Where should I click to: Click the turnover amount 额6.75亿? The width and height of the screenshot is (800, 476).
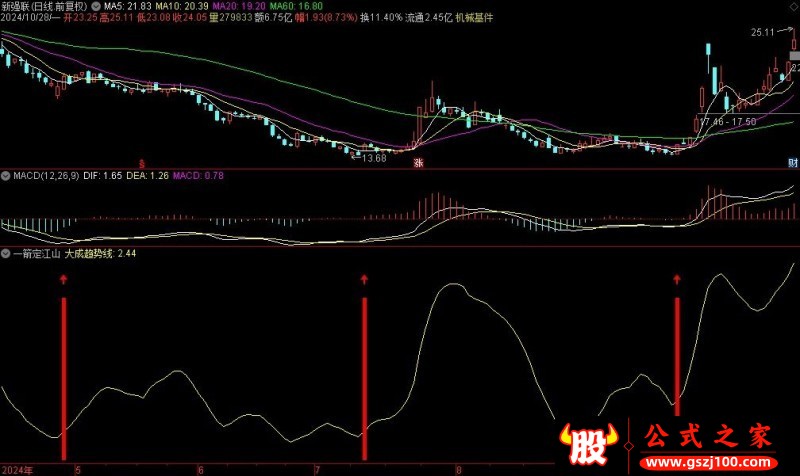click(x=273, y=18)
